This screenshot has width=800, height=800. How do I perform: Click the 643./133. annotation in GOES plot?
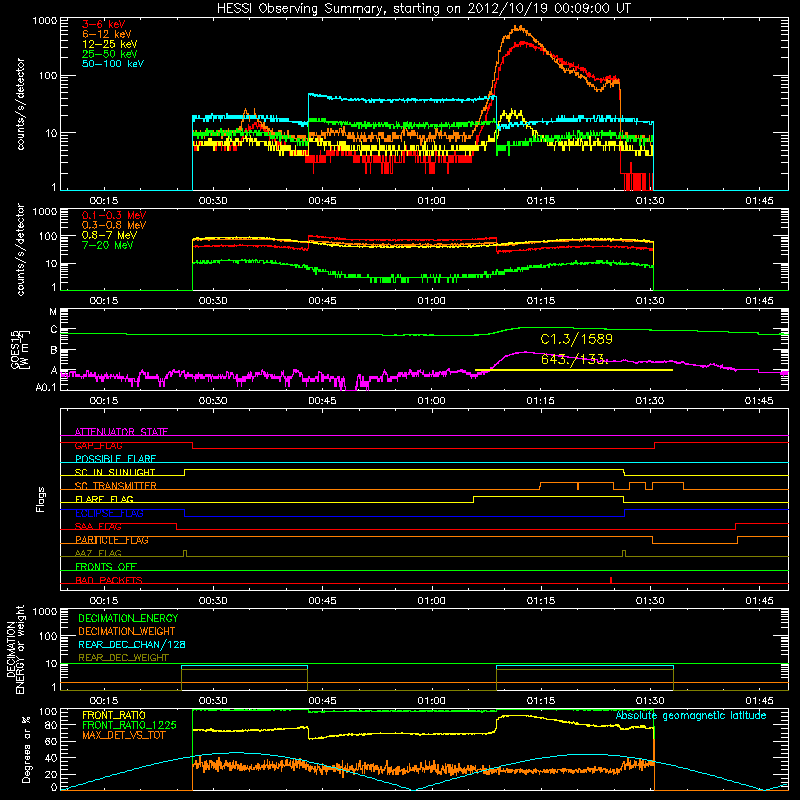(x=574, y=360)
